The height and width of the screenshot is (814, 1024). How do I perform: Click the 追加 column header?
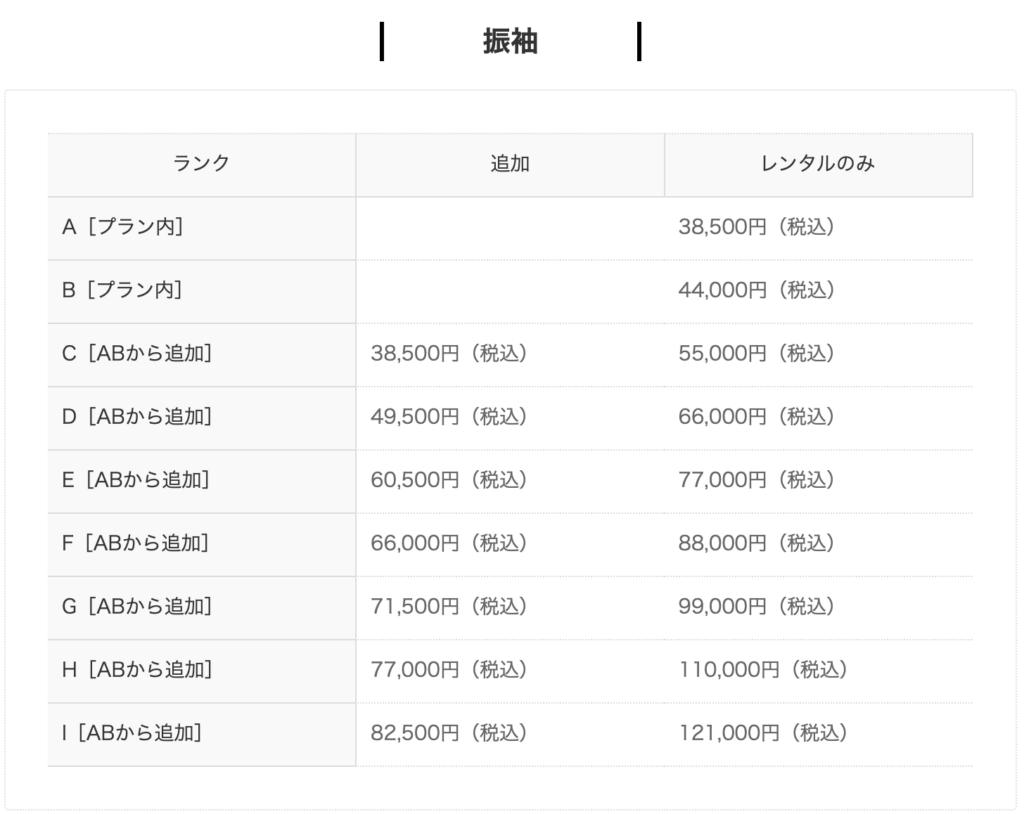(510, 164)
